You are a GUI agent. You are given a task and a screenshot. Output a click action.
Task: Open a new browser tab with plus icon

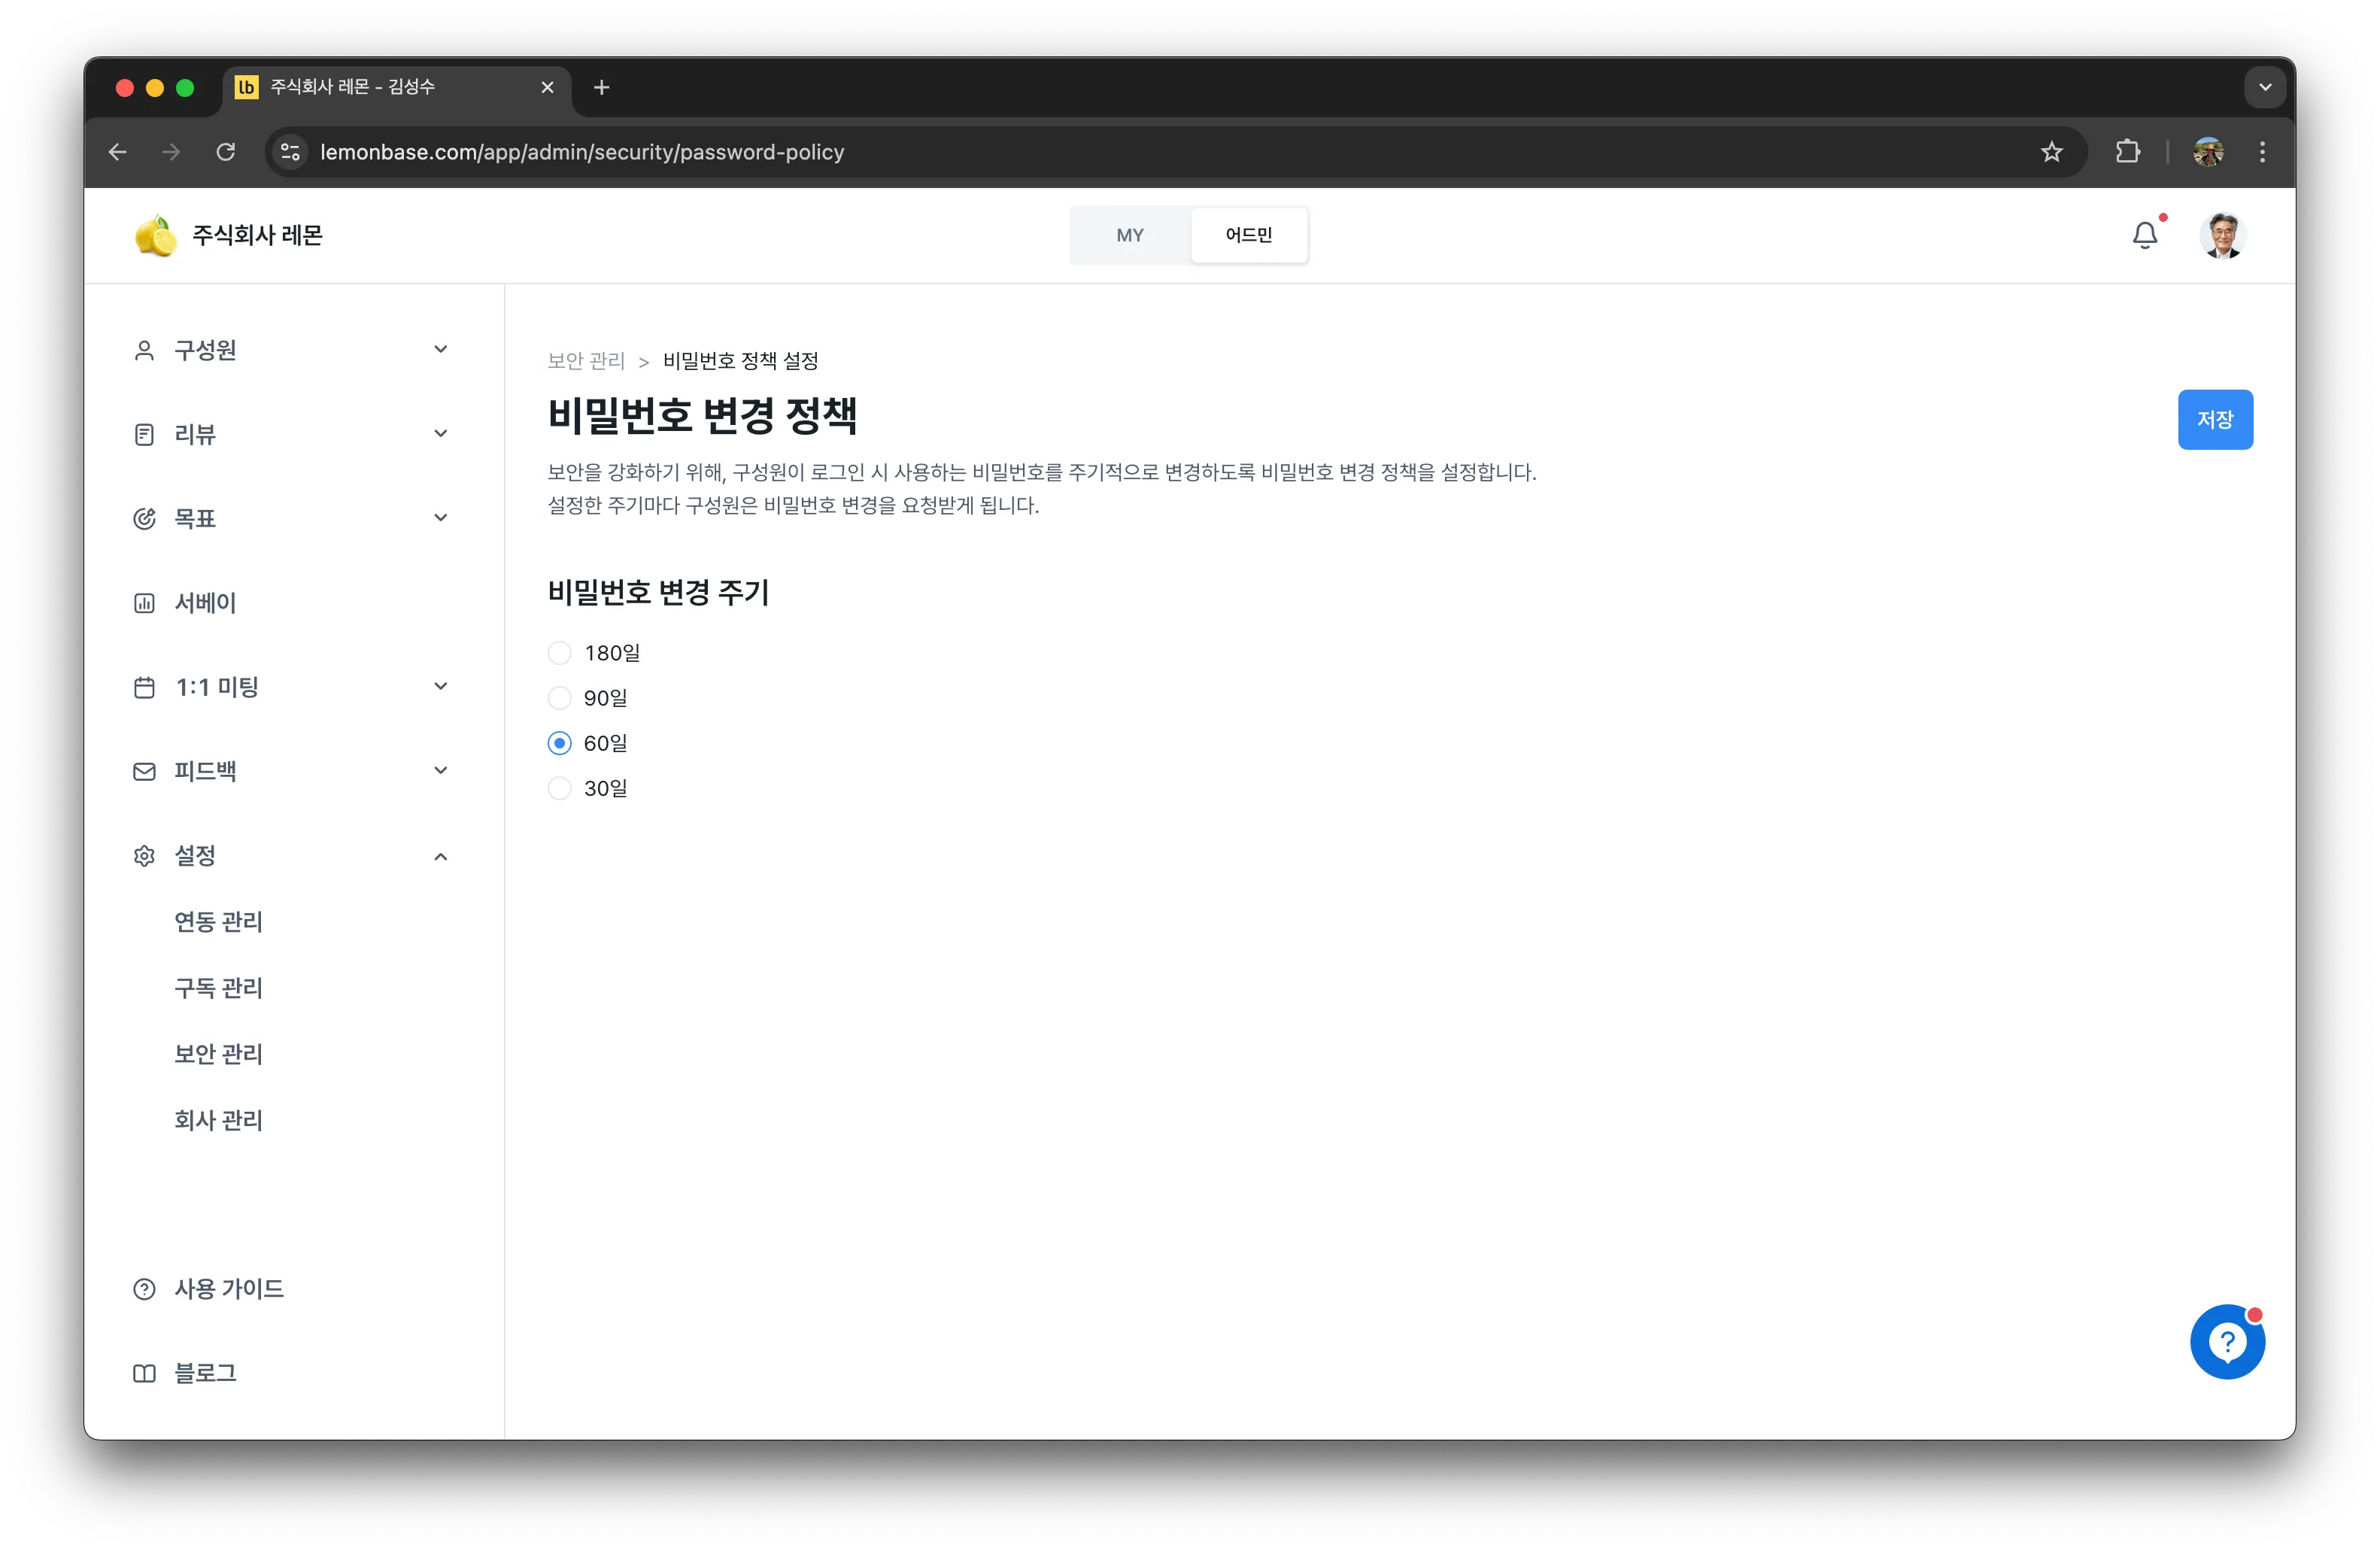[601, 88]
